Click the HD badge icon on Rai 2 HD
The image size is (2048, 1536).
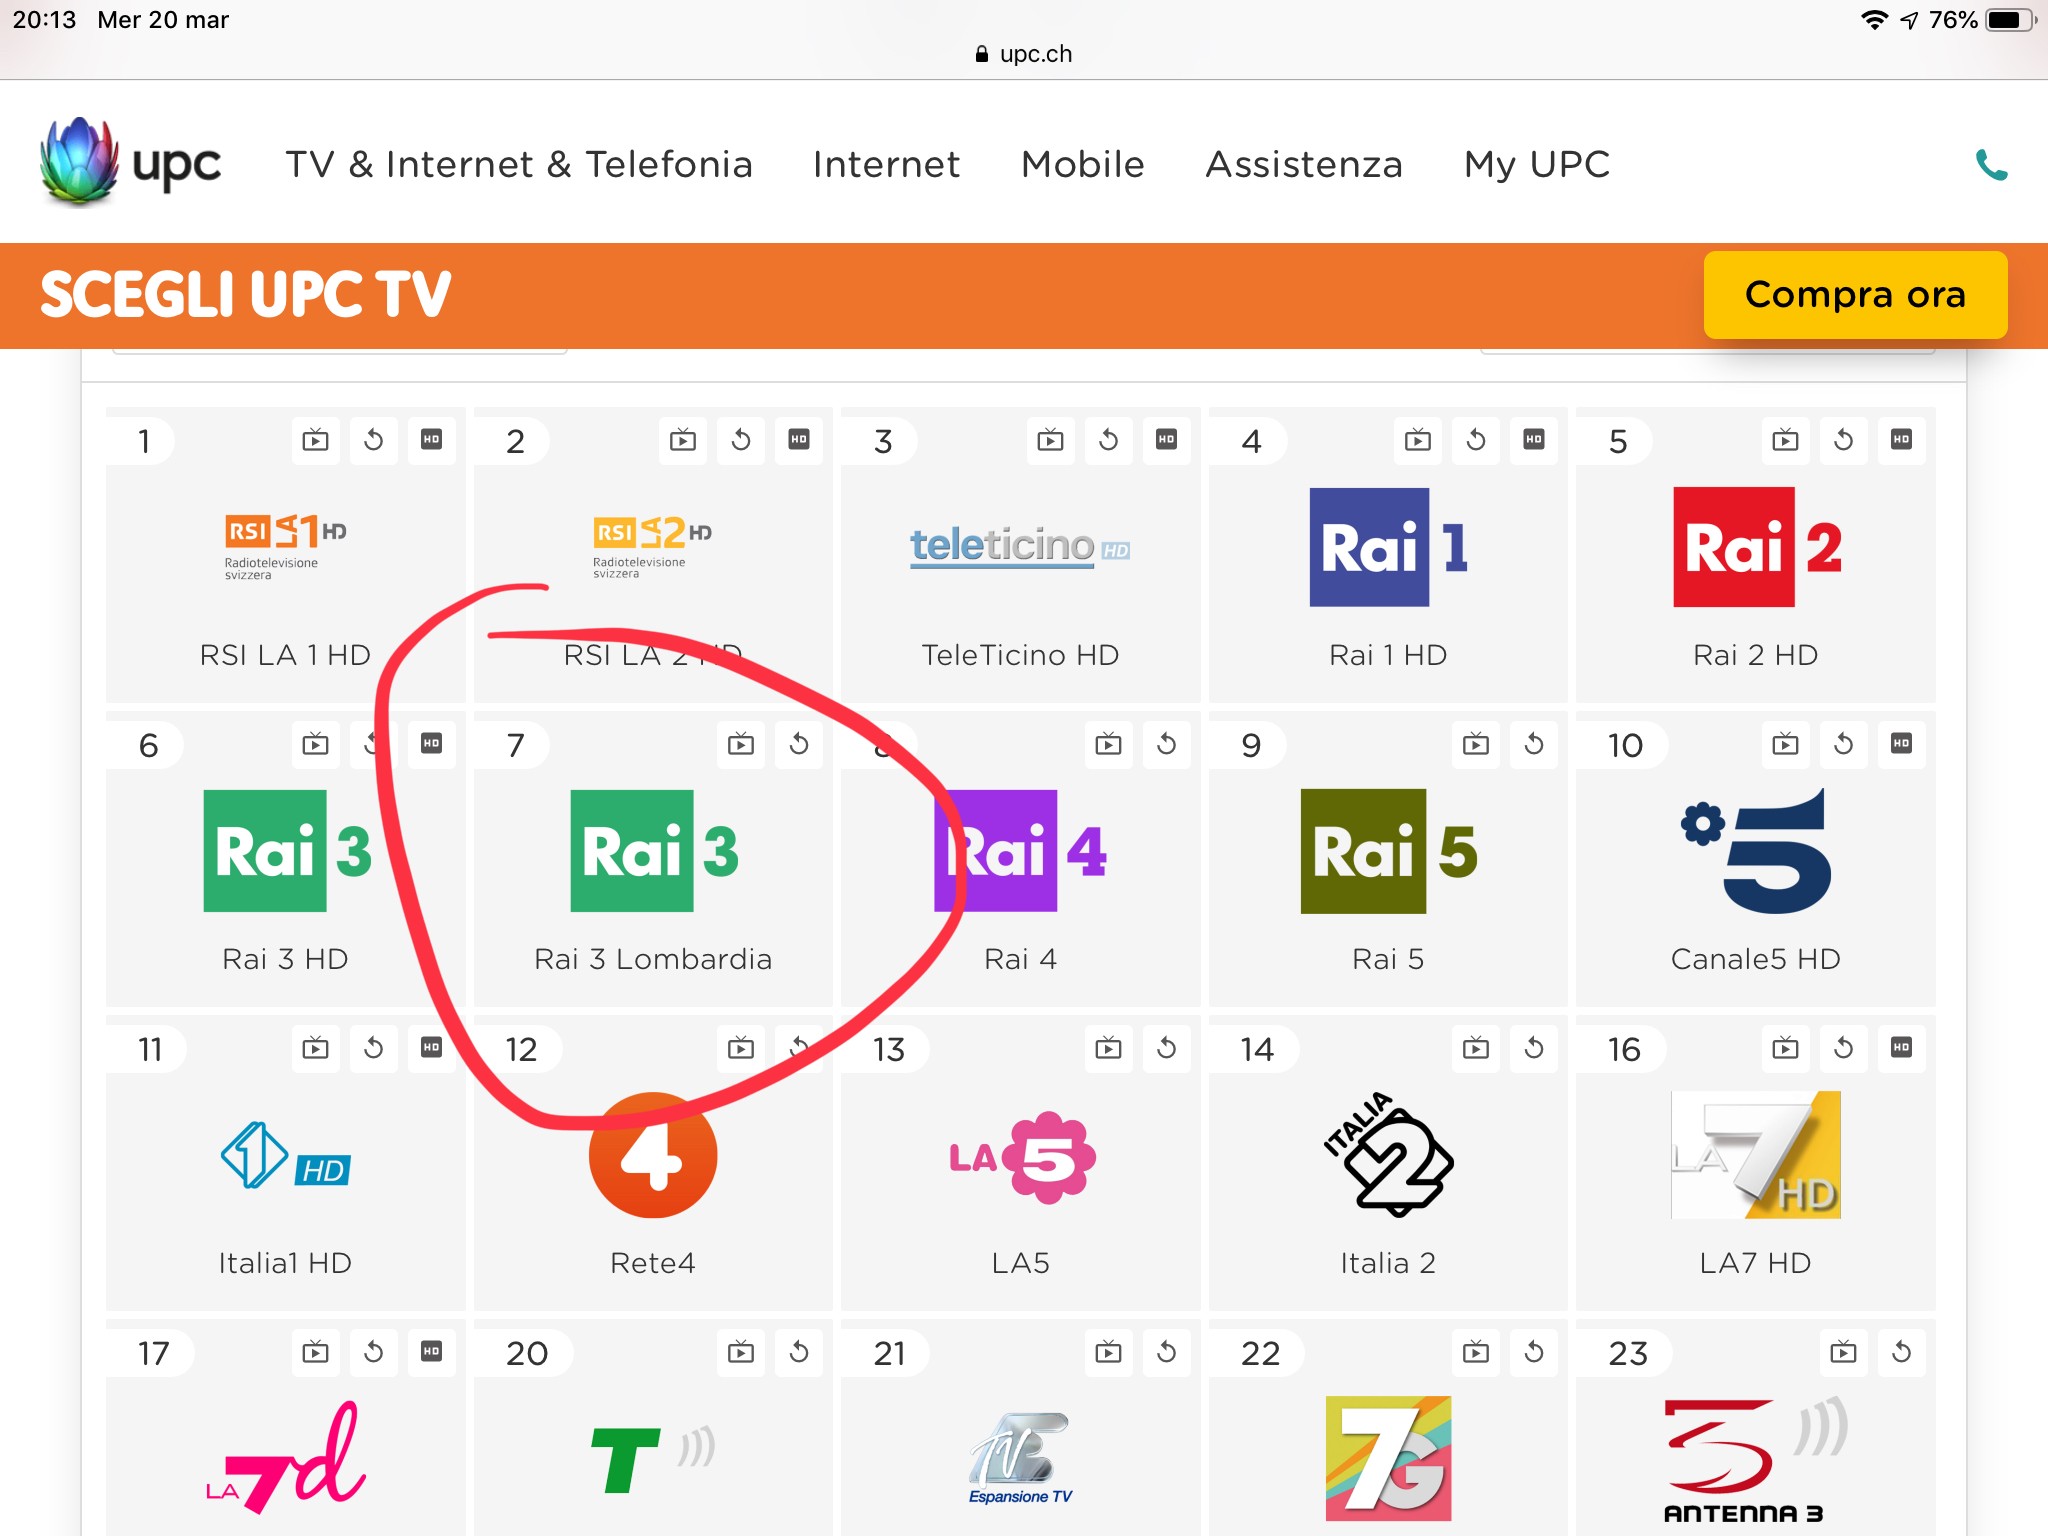1901,440
